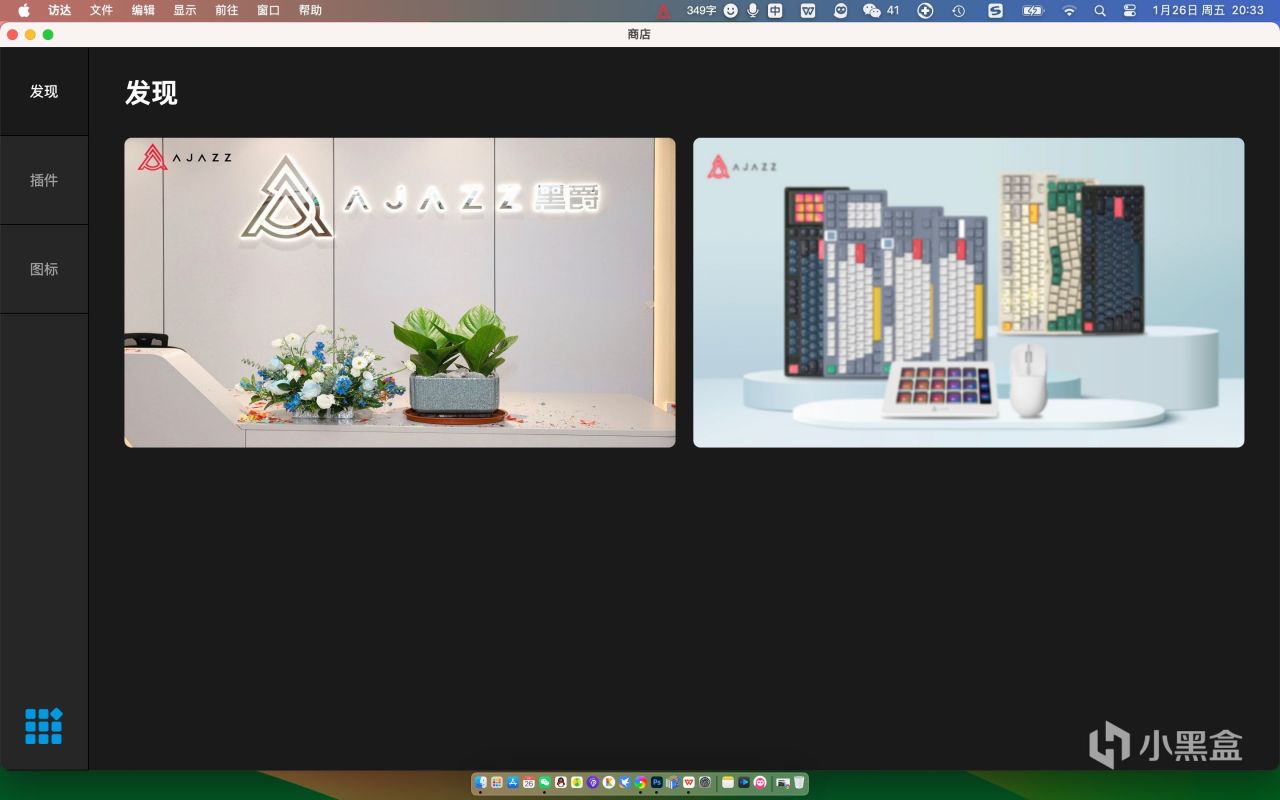Open the Time Machine clock icon
The image size is (1280, 800).
958,10
